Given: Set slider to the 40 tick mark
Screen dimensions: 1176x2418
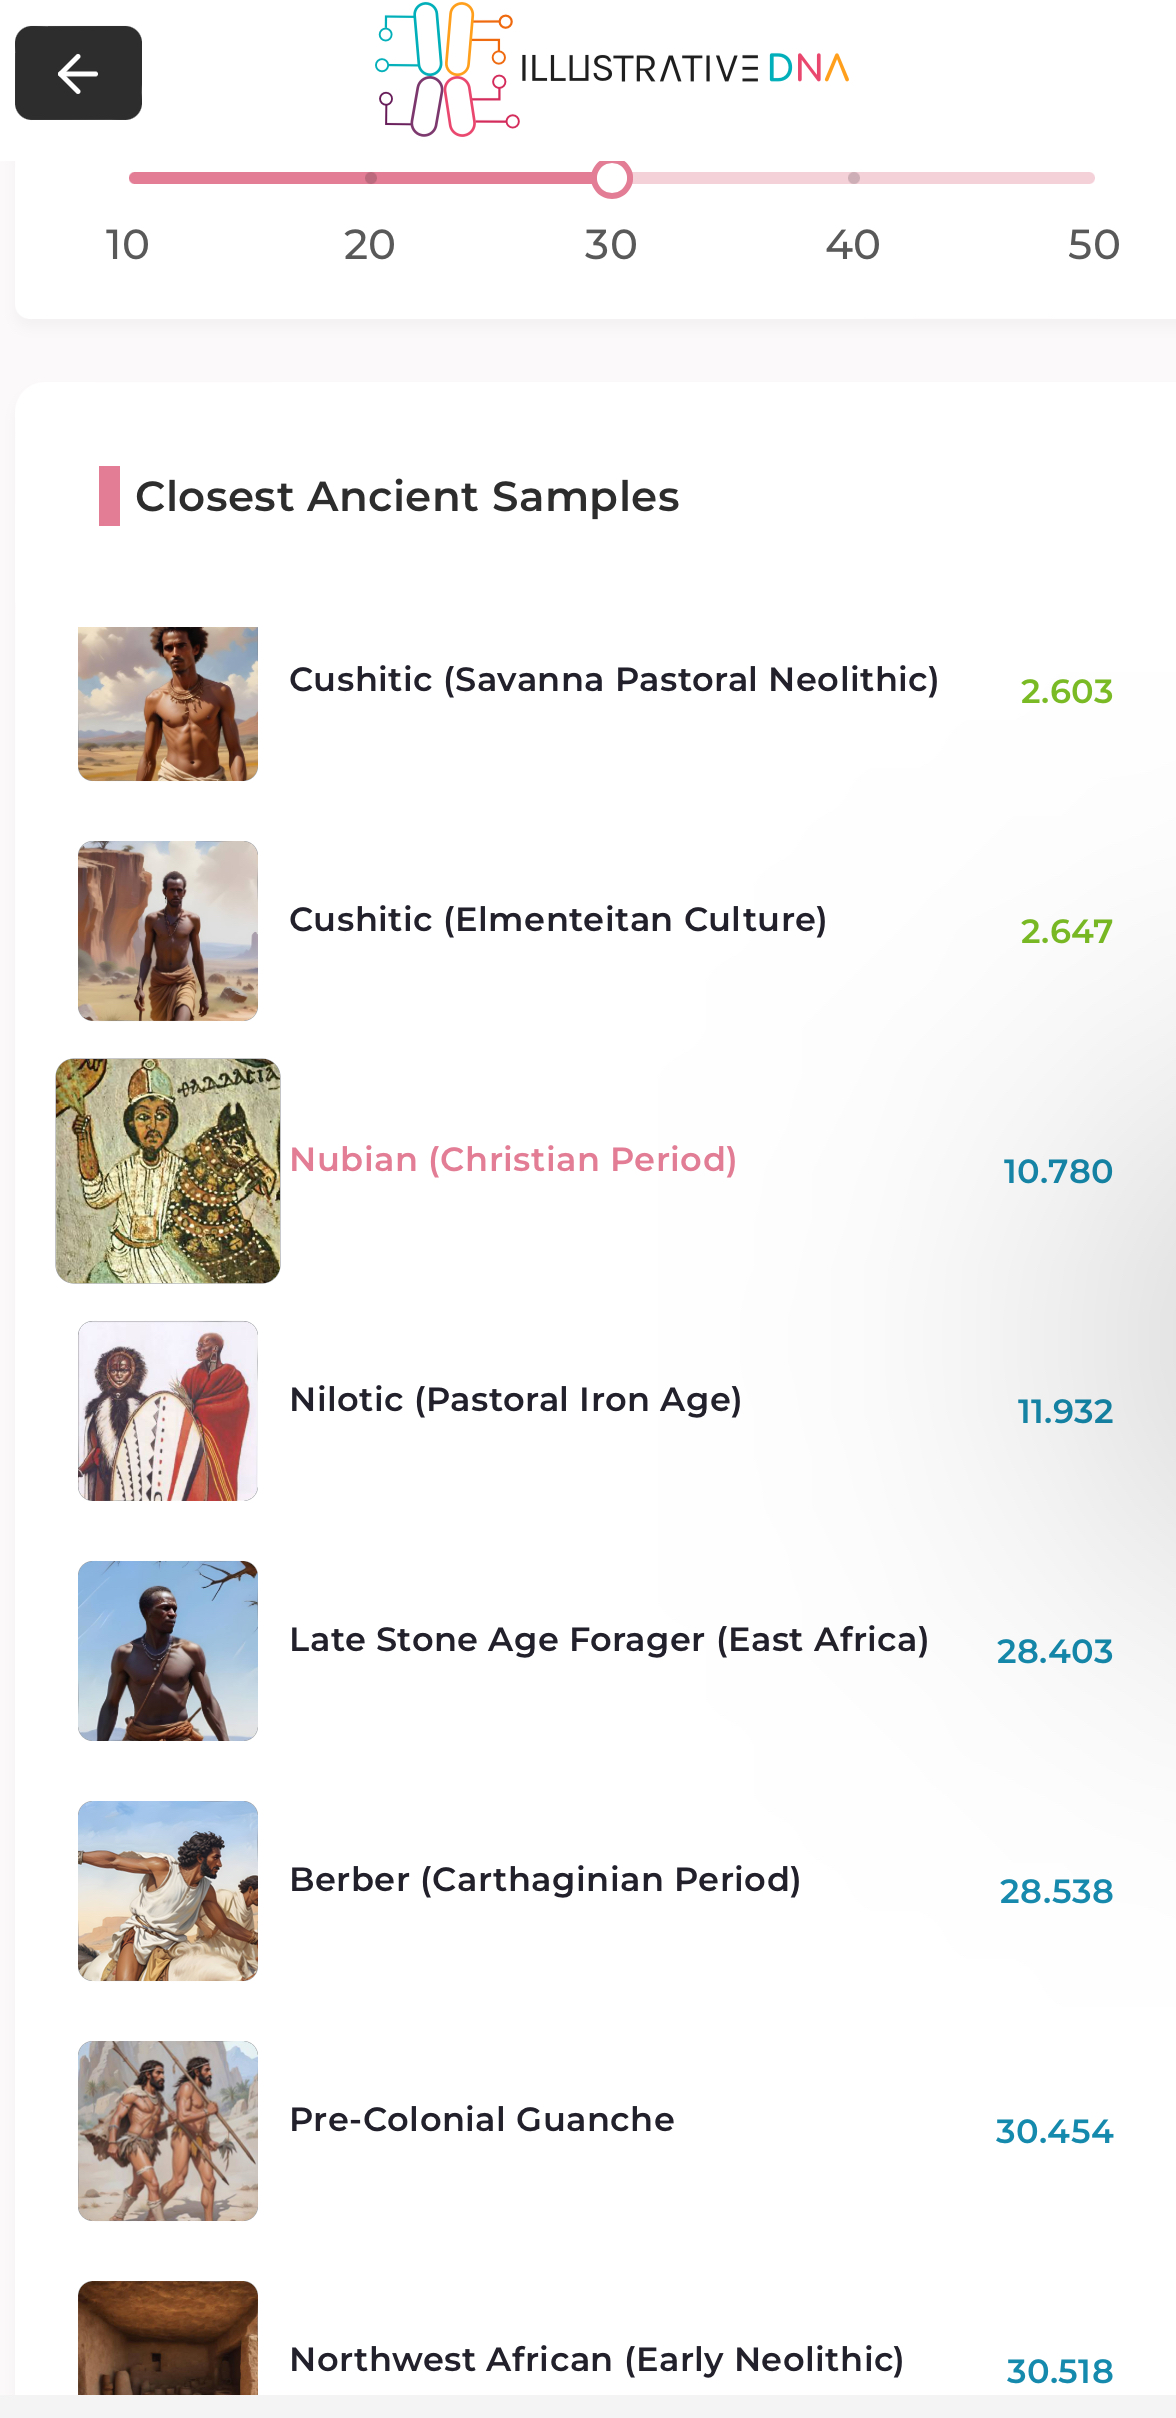Looking at the screenshot, I should (853, 179).
